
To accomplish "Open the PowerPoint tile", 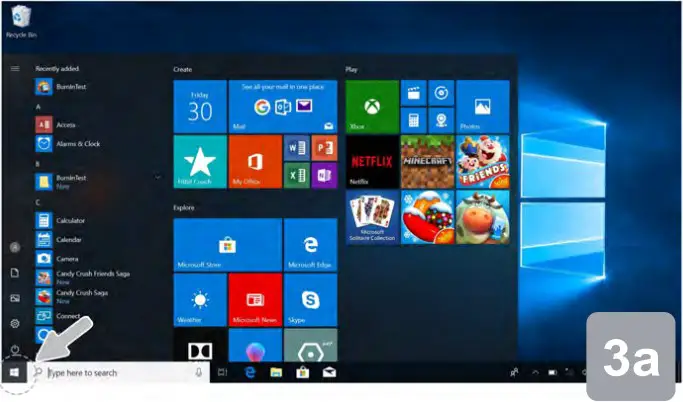I will click(x=324, y=148).
